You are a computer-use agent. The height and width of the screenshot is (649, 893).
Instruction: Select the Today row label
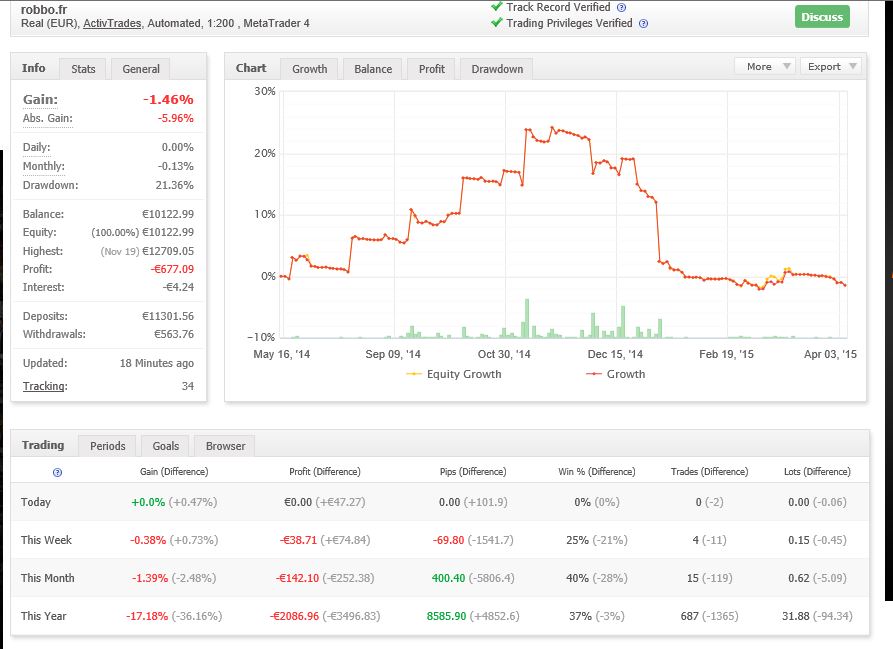point(36,502)
